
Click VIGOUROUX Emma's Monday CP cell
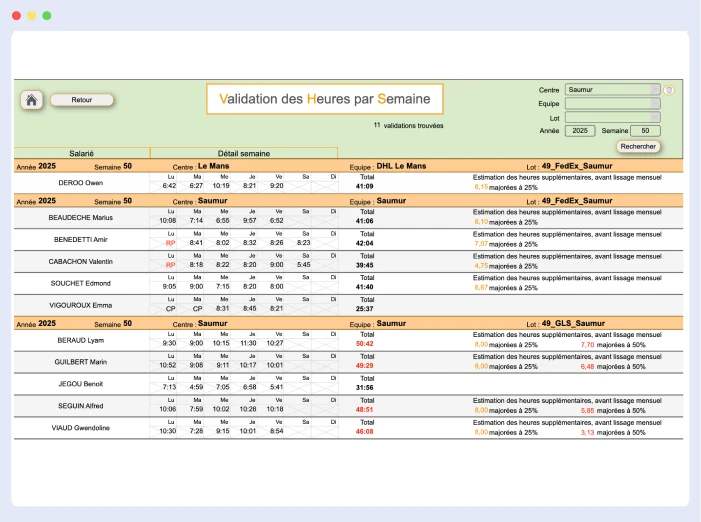[x=170, y=308]
